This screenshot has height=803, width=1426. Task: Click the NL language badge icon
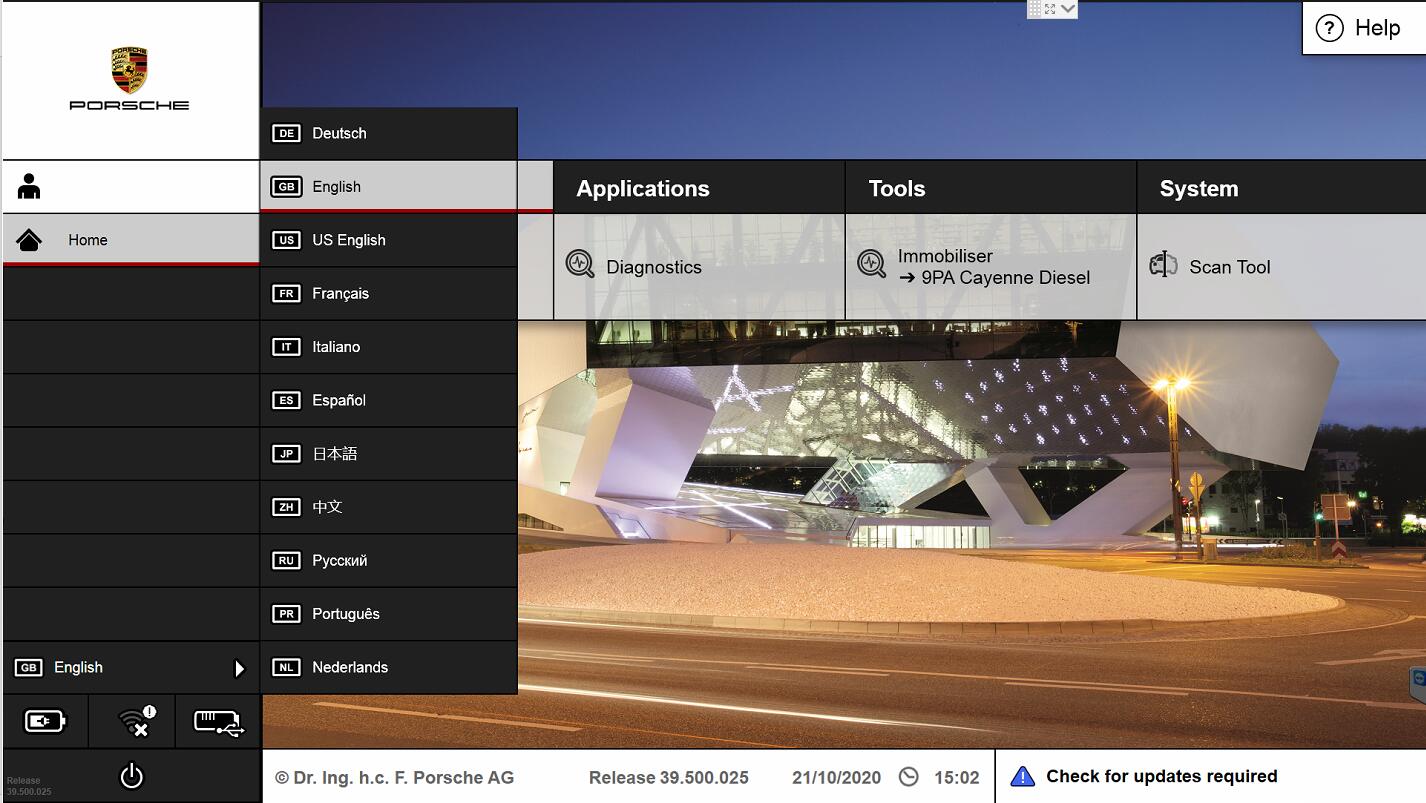(x=286, y=668)
